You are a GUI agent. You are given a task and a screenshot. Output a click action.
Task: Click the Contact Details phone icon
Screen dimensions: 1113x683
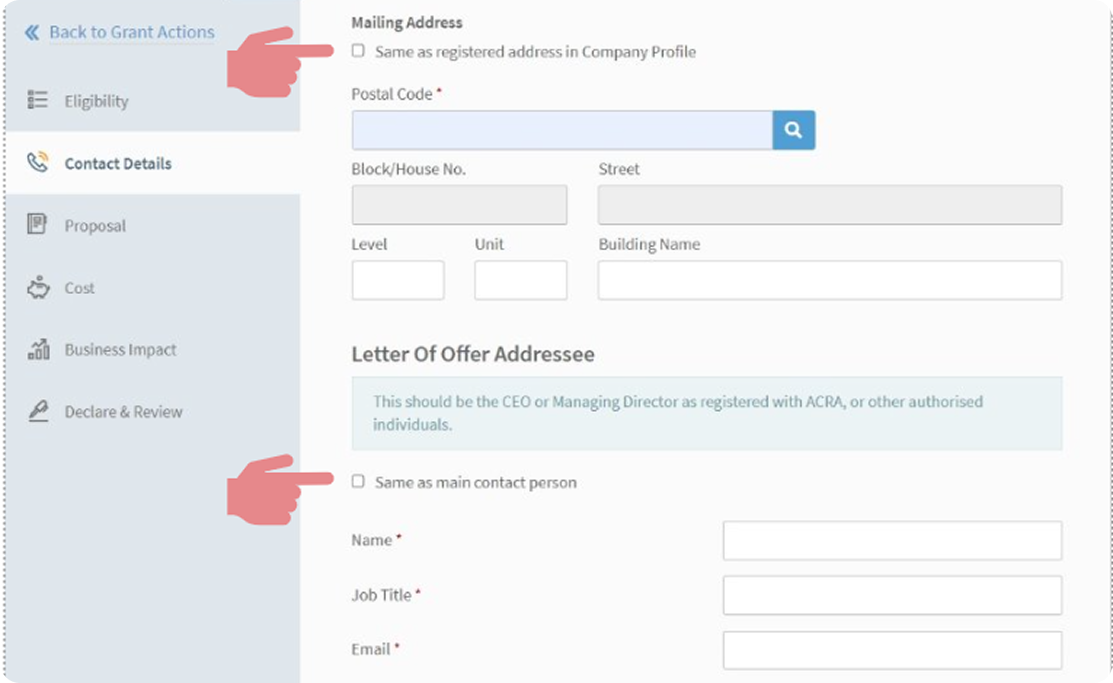pyautogui.click(x=38, y=163)
